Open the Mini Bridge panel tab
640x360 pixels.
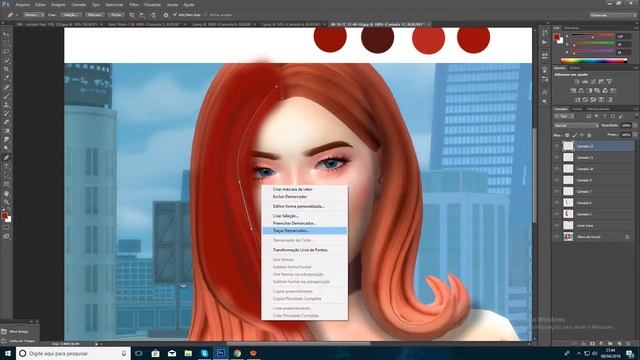click(x=19, y=331)
